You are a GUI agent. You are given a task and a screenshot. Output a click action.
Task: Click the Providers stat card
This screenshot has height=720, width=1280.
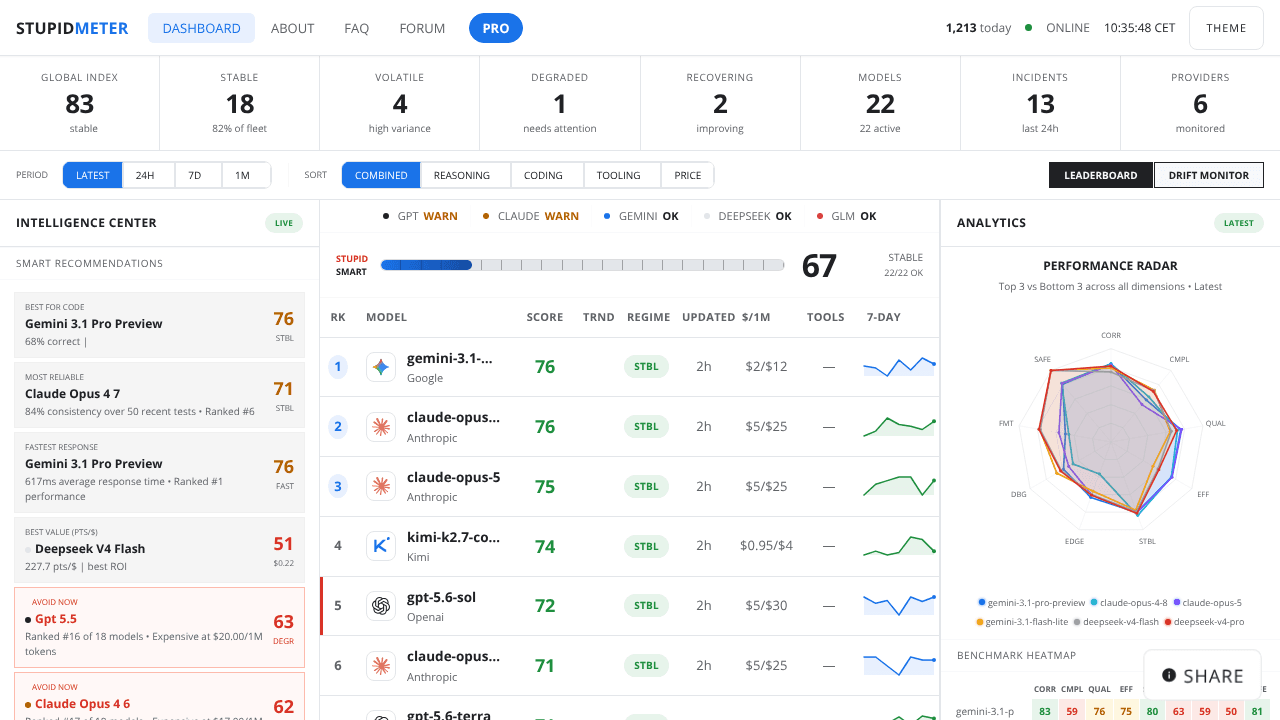coord(1200,103)
